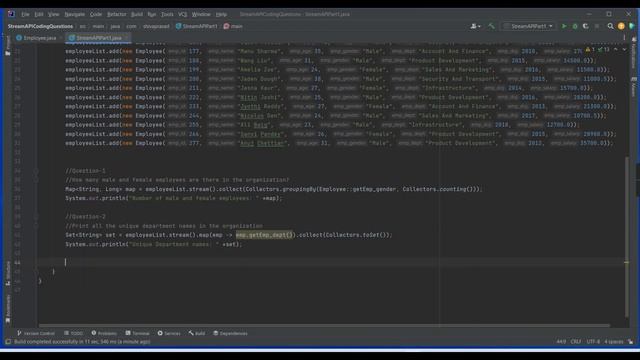Image resolution: width=640 pixels, height=360 pixels.
Task: Open the Code menu
Action: pos(96,14)
